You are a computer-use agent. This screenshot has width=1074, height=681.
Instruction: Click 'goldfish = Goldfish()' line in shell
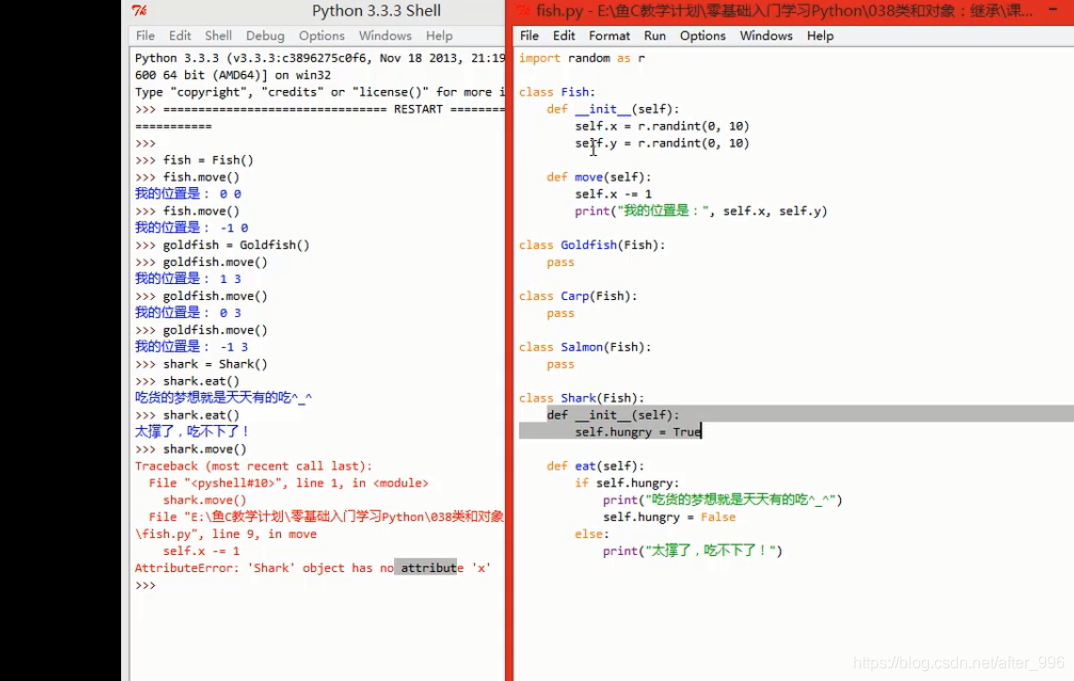click(x=223, y=245)
